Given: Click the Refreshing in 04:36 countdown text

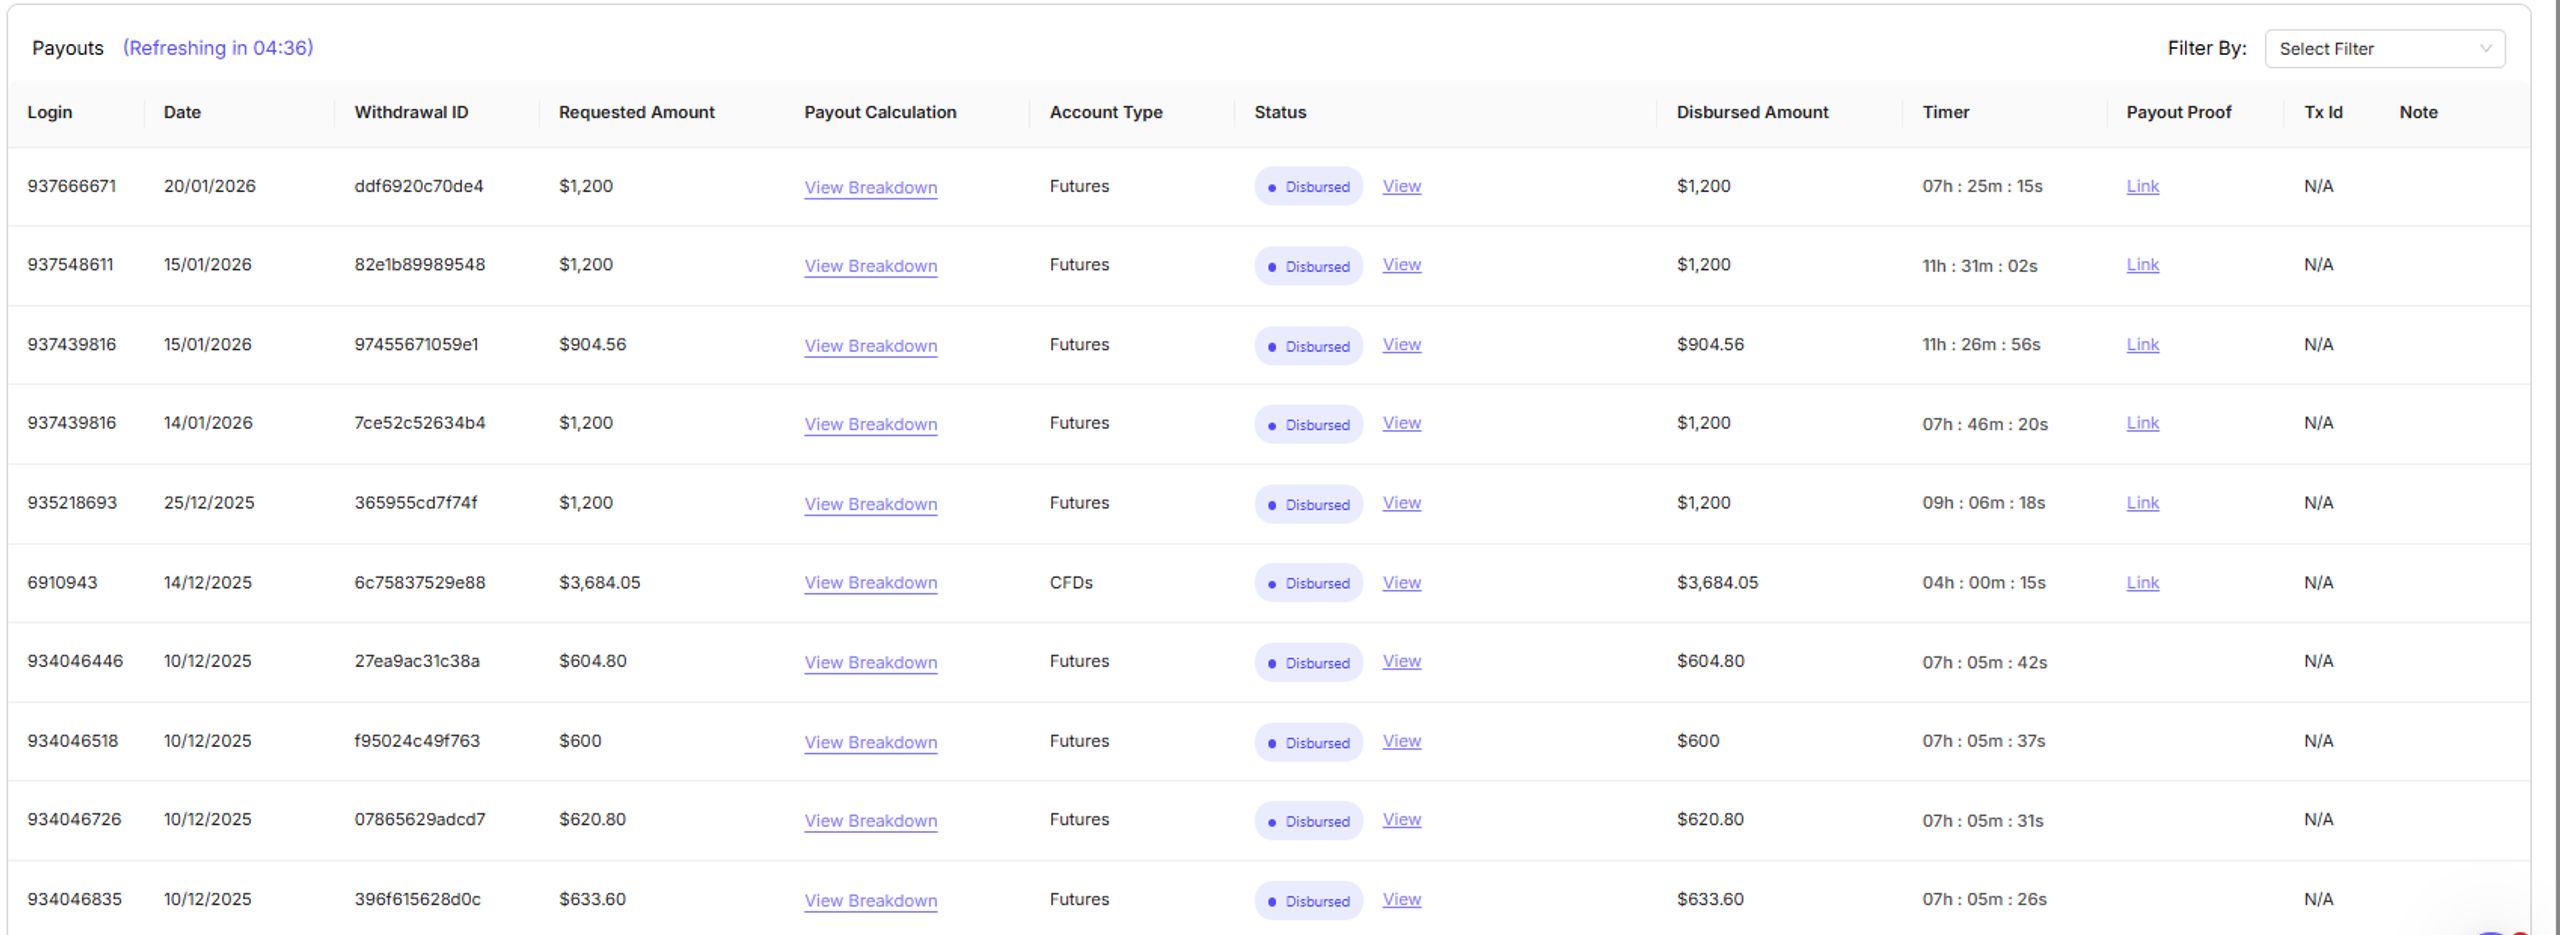Looking at the screenshot, I should 218,48.
